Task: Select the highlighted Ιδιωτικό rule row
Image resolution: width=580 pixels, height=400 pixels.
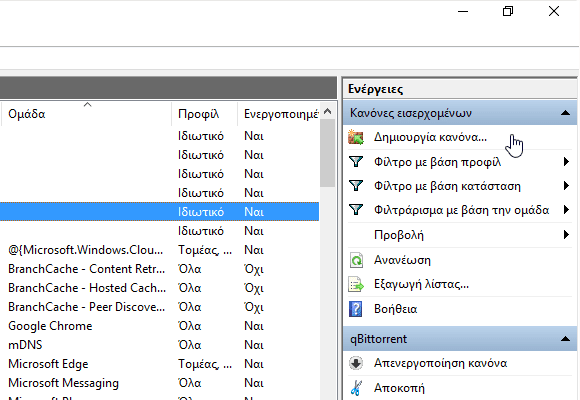Action: pyautogui.click(x=159, y=212)
